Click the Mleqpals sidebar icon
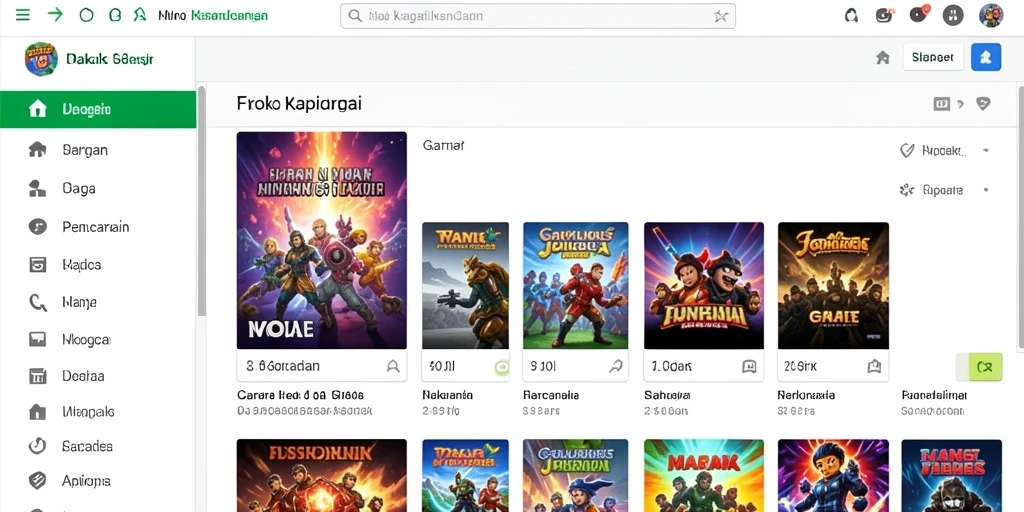 click(37, 412)
